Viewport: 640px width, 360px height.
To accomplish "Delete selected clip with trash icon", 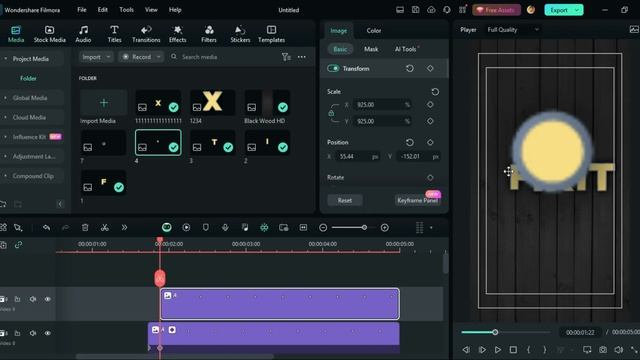I will coord(85,227).
